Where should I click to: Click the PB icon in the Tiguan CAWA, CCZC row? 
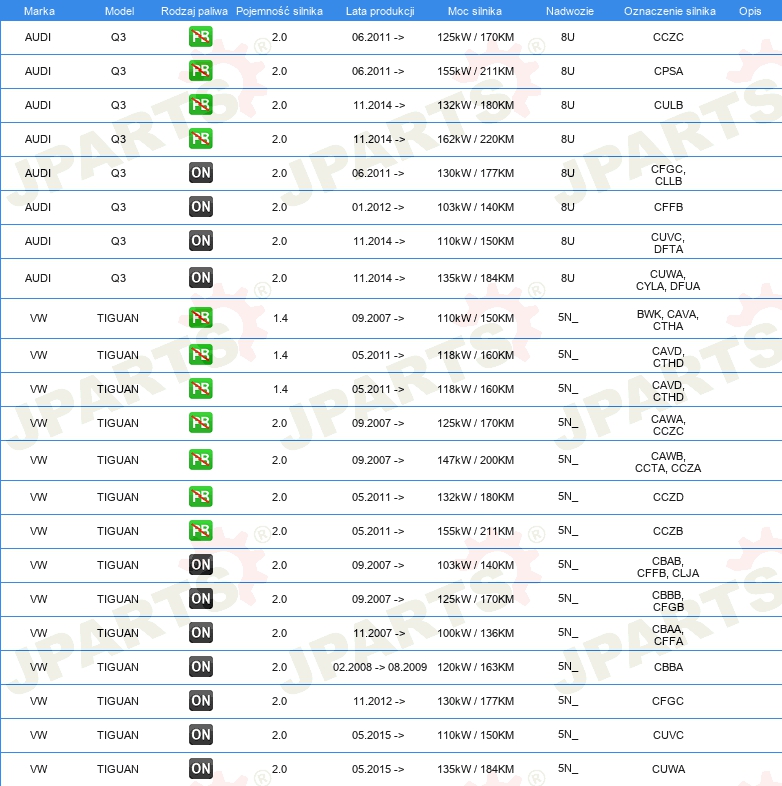(x=201, y=423)
